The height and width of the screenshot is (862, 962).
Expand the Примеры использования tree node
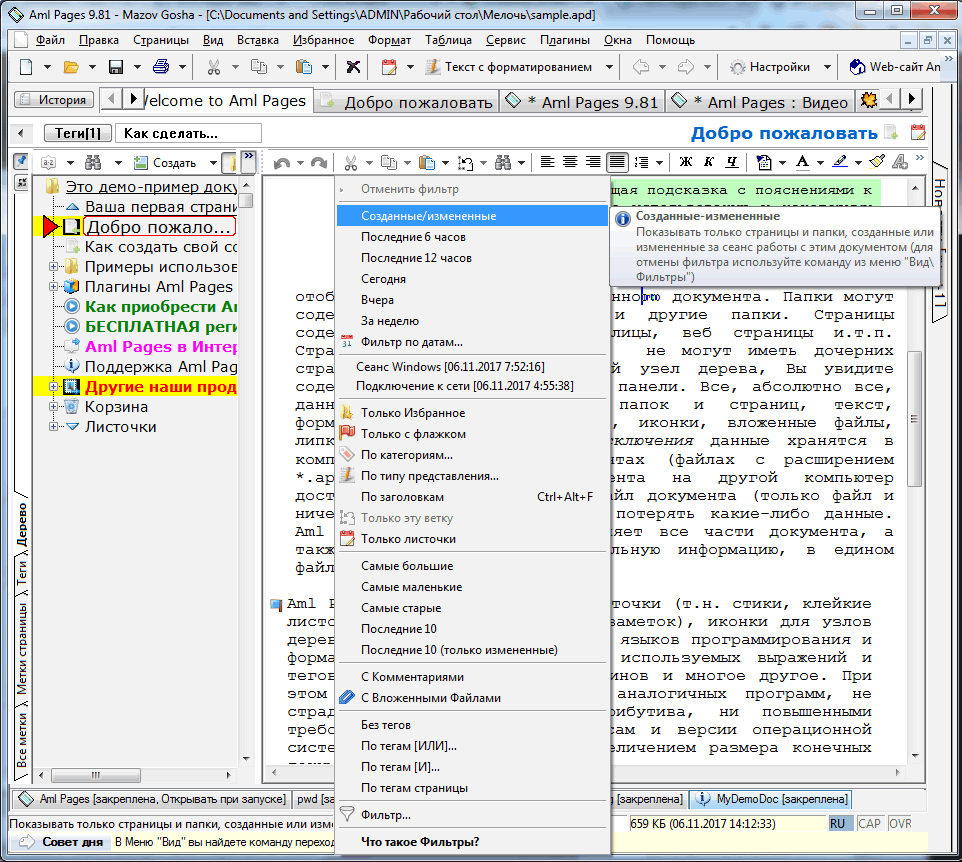53,267
